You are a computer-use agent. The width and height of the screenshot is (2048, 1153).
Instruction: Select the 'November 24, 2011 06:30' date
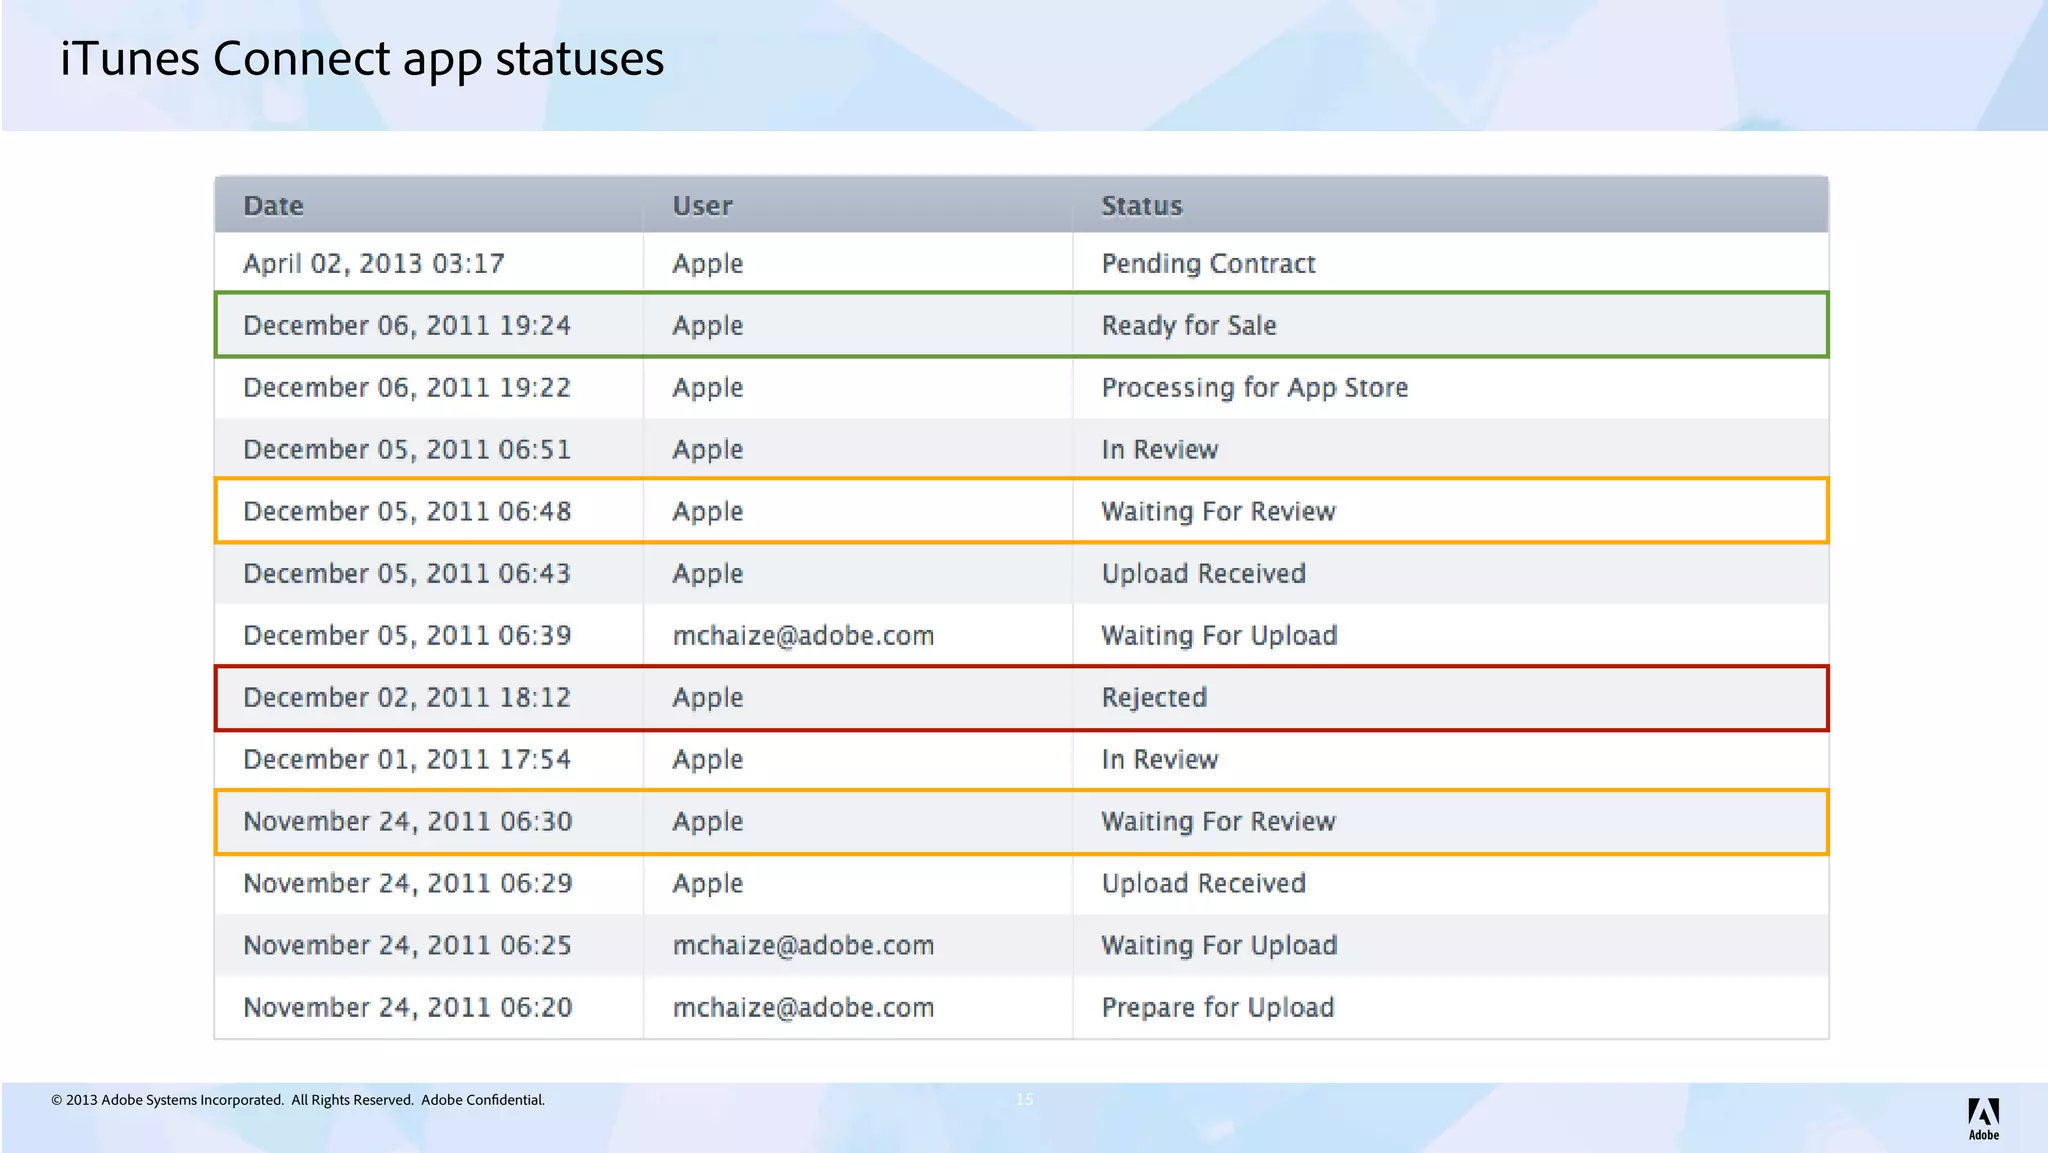408,822
